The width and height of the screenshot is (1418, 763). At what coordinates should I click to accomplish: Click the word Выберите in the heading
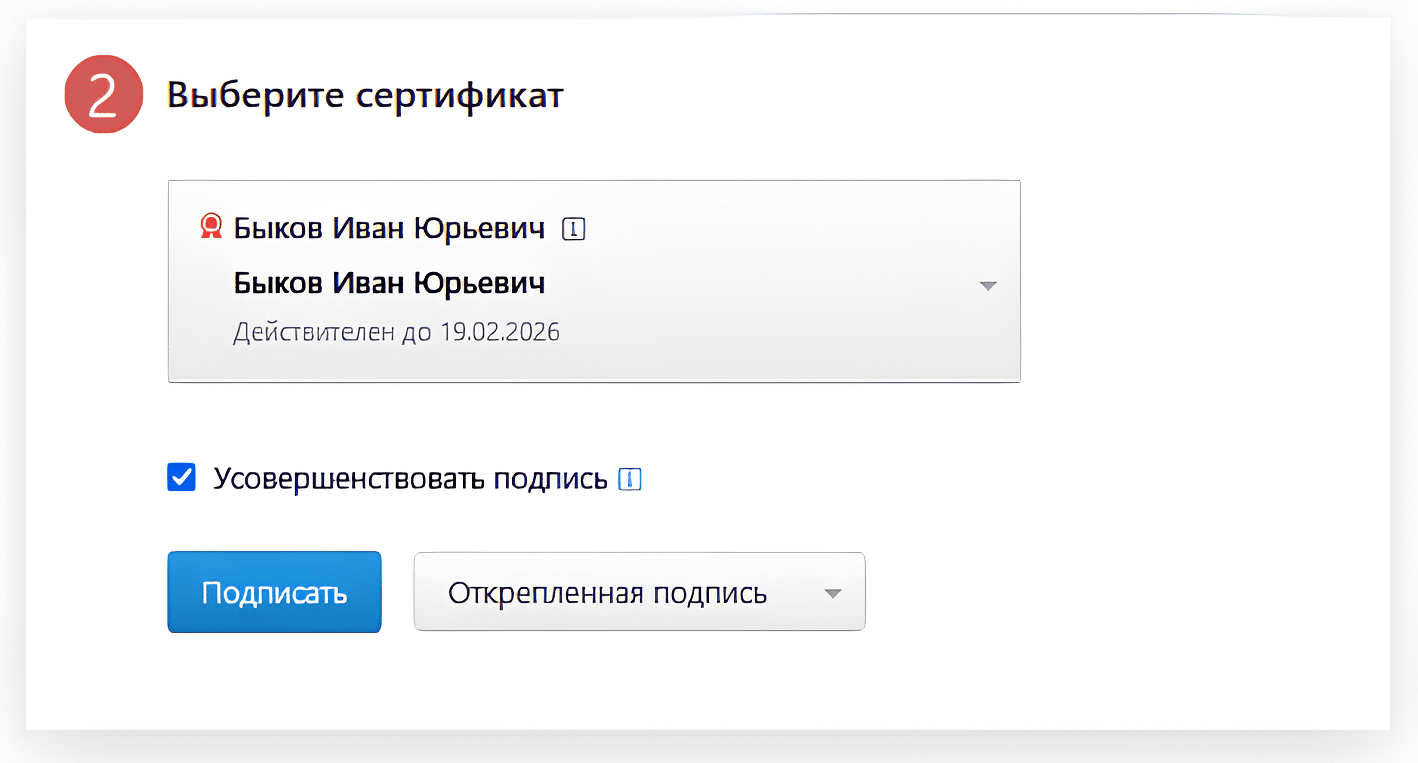(x=243, y=96)
